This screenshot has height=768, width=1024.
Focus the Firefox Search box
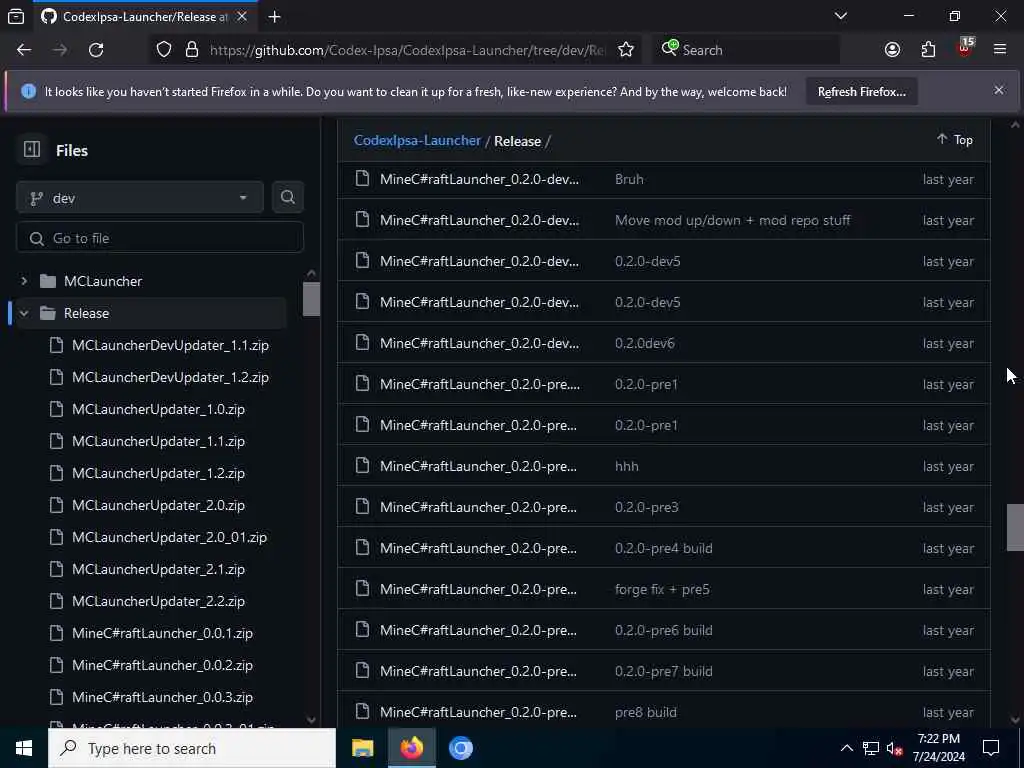[x=746, y=50]
